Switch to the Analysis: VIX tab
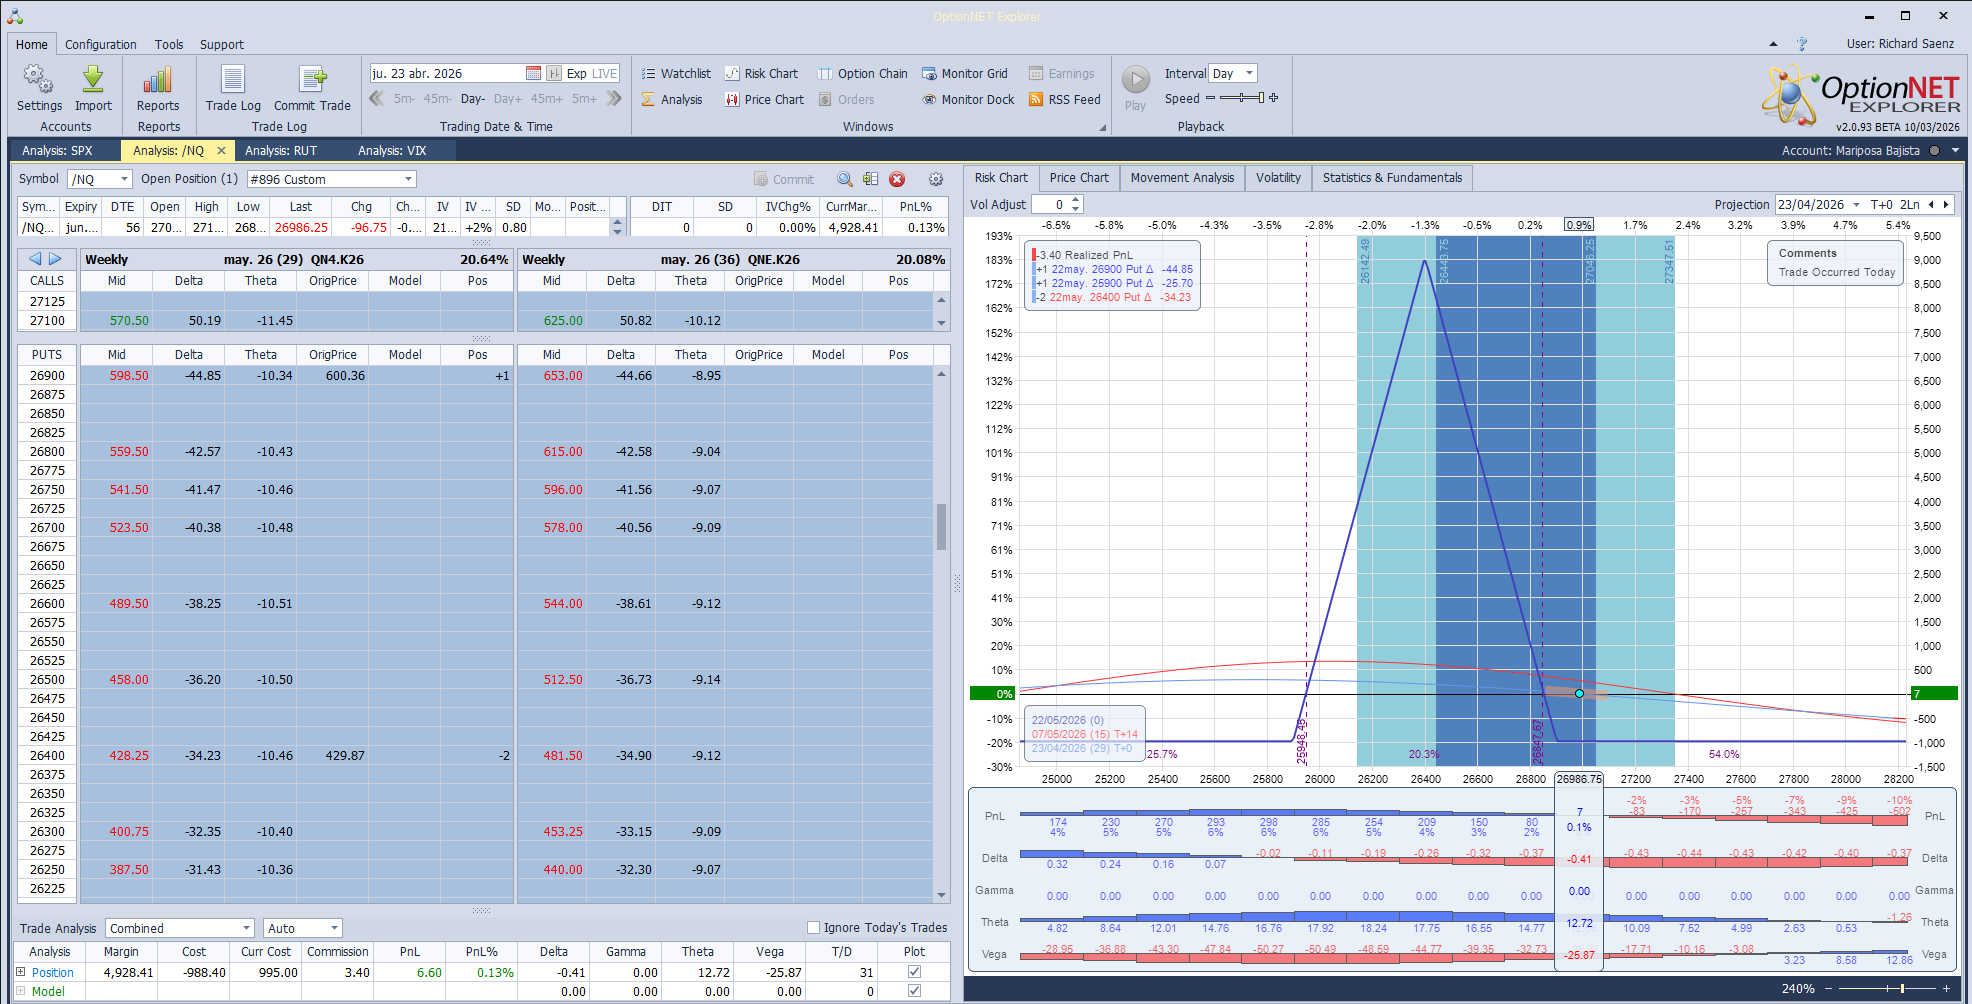 click(x=392, y=151)
